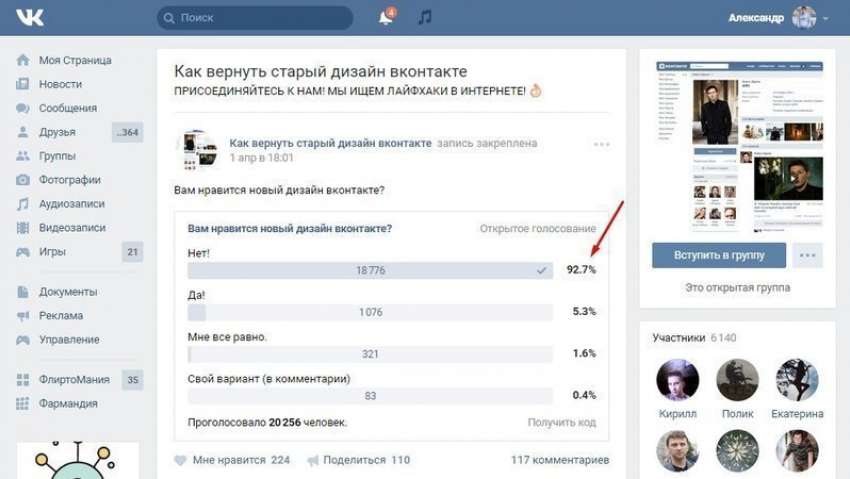The width and height of the screenshot is (850, 479).
Task: Click the Друзья counter badge 364
Action: [x=127, y=132]
